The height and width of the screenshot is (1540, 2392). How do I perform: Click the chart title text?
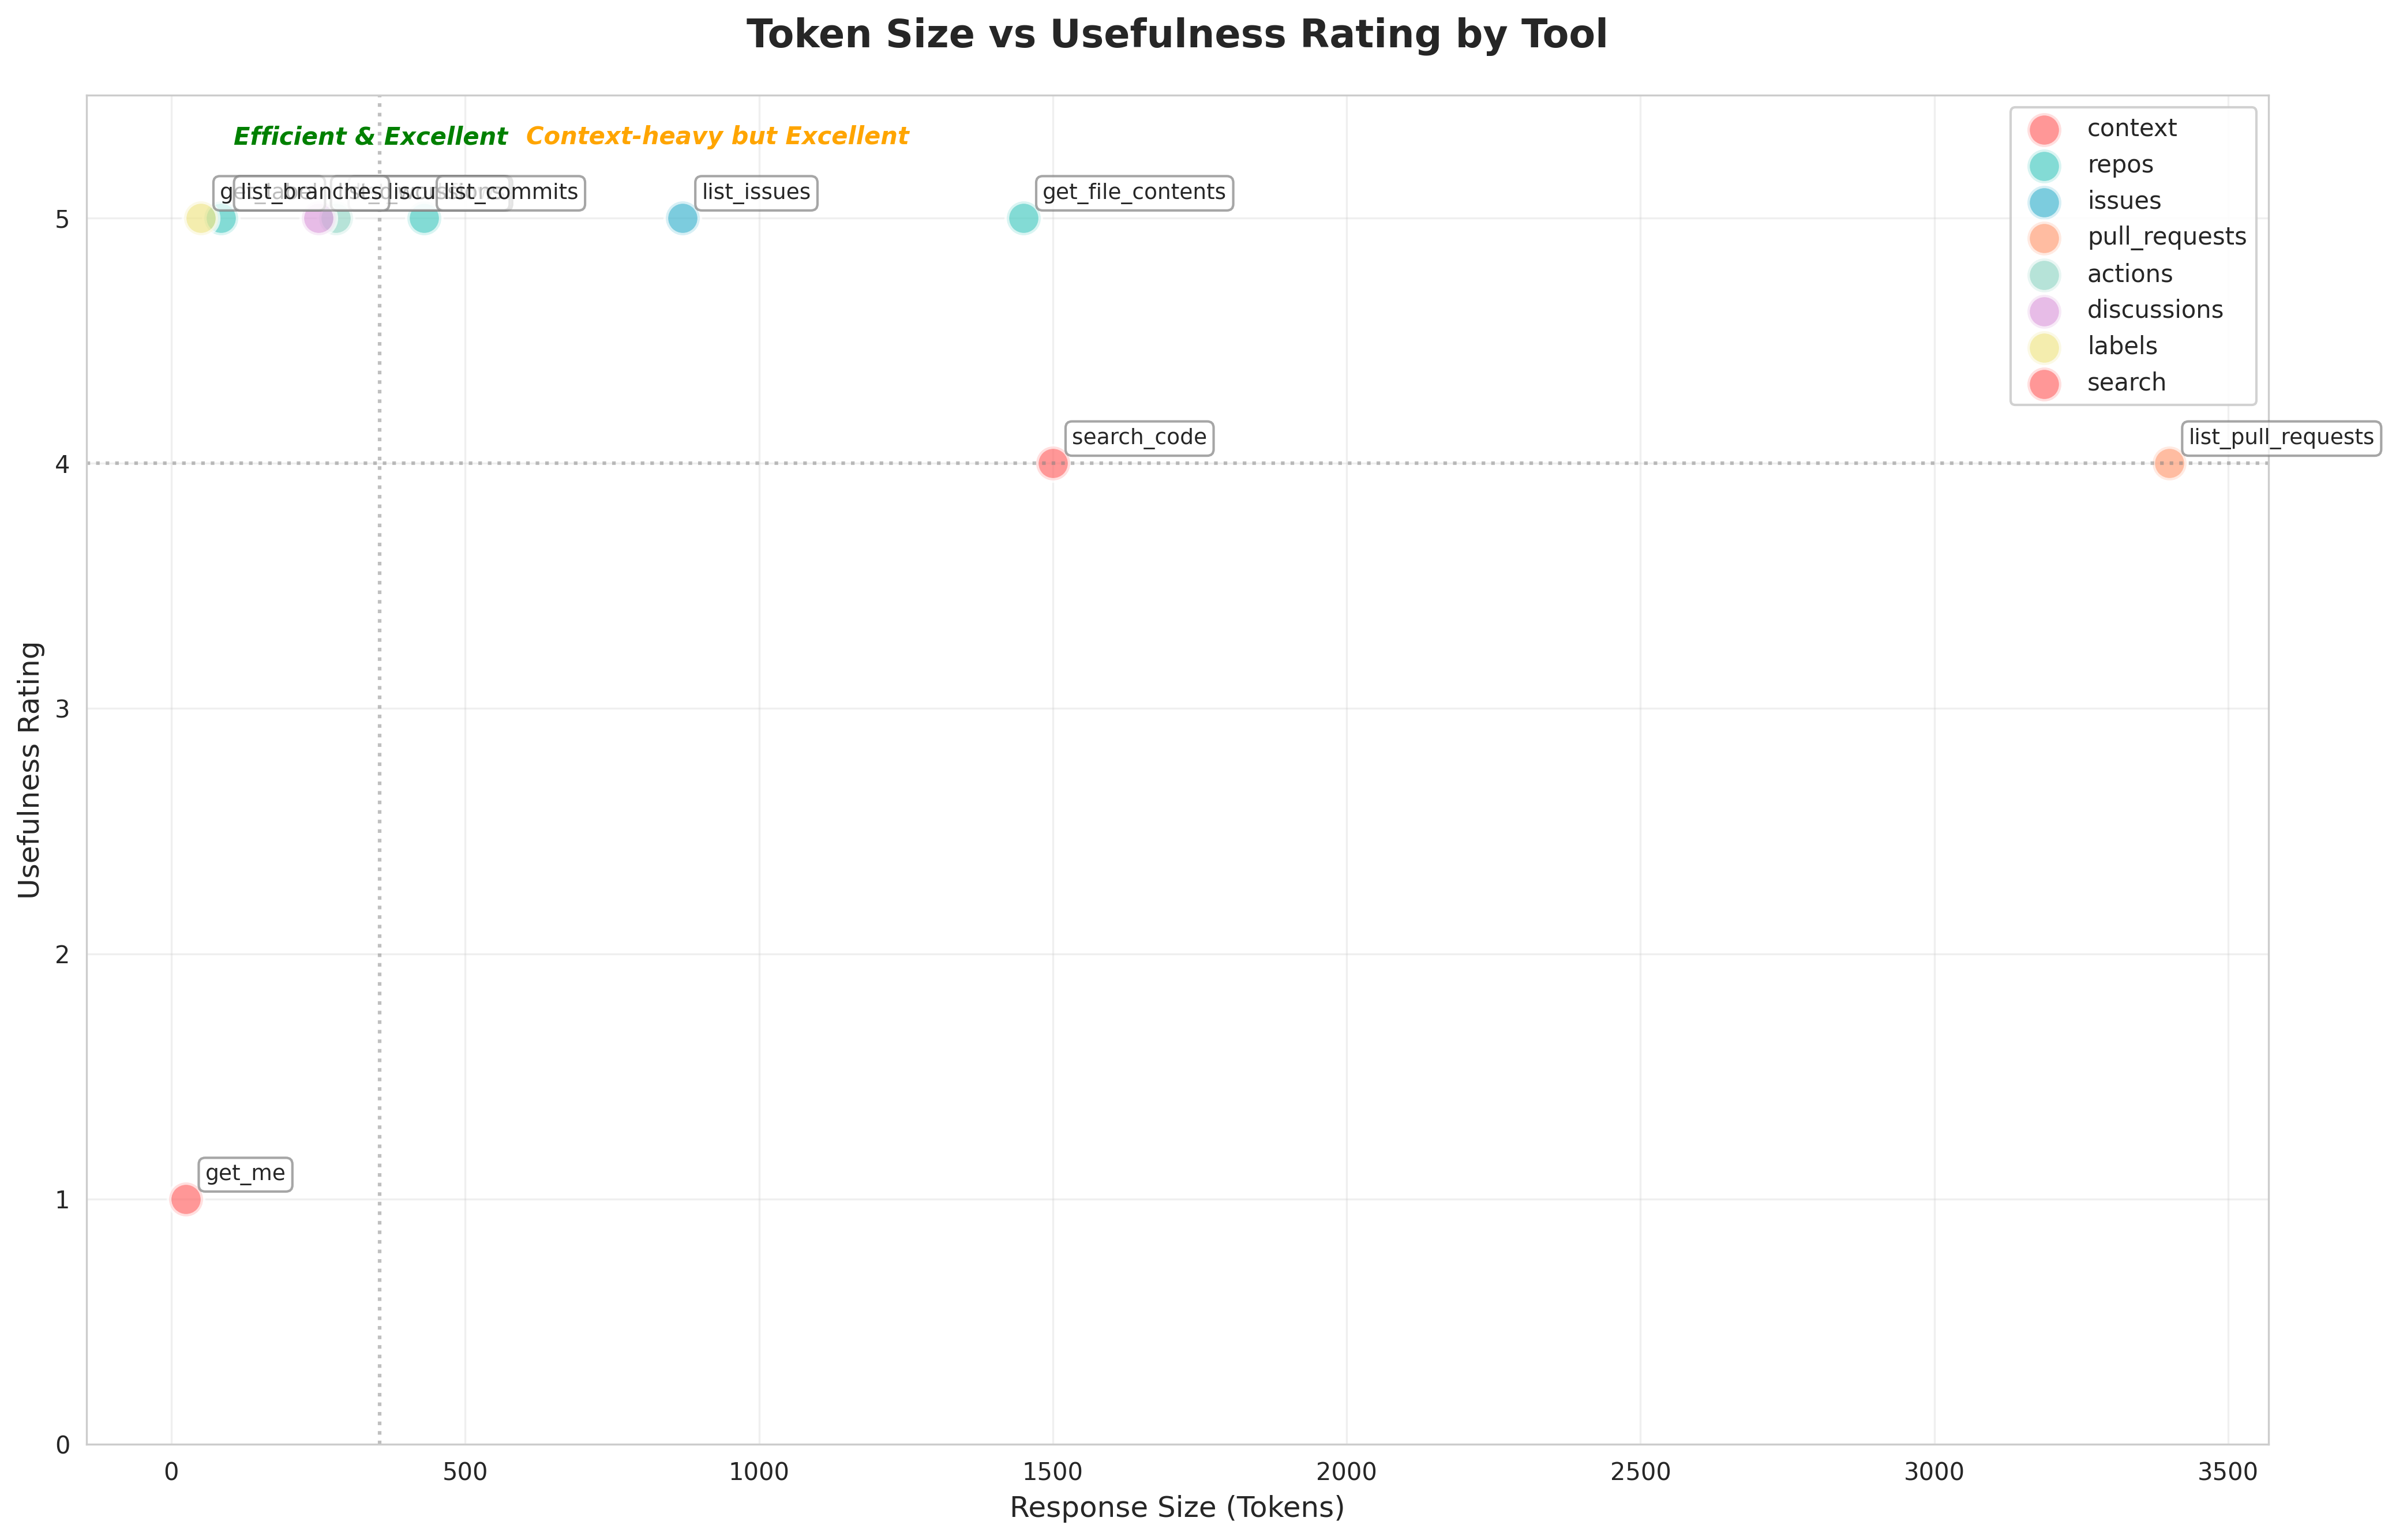point(1176,35)
